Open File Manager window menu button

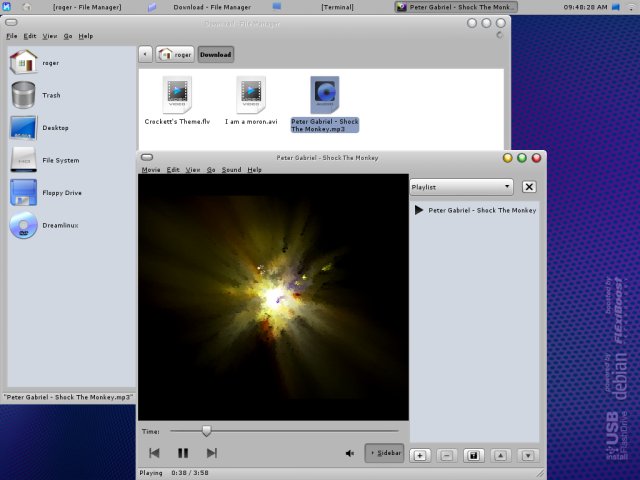click(11, 22)
